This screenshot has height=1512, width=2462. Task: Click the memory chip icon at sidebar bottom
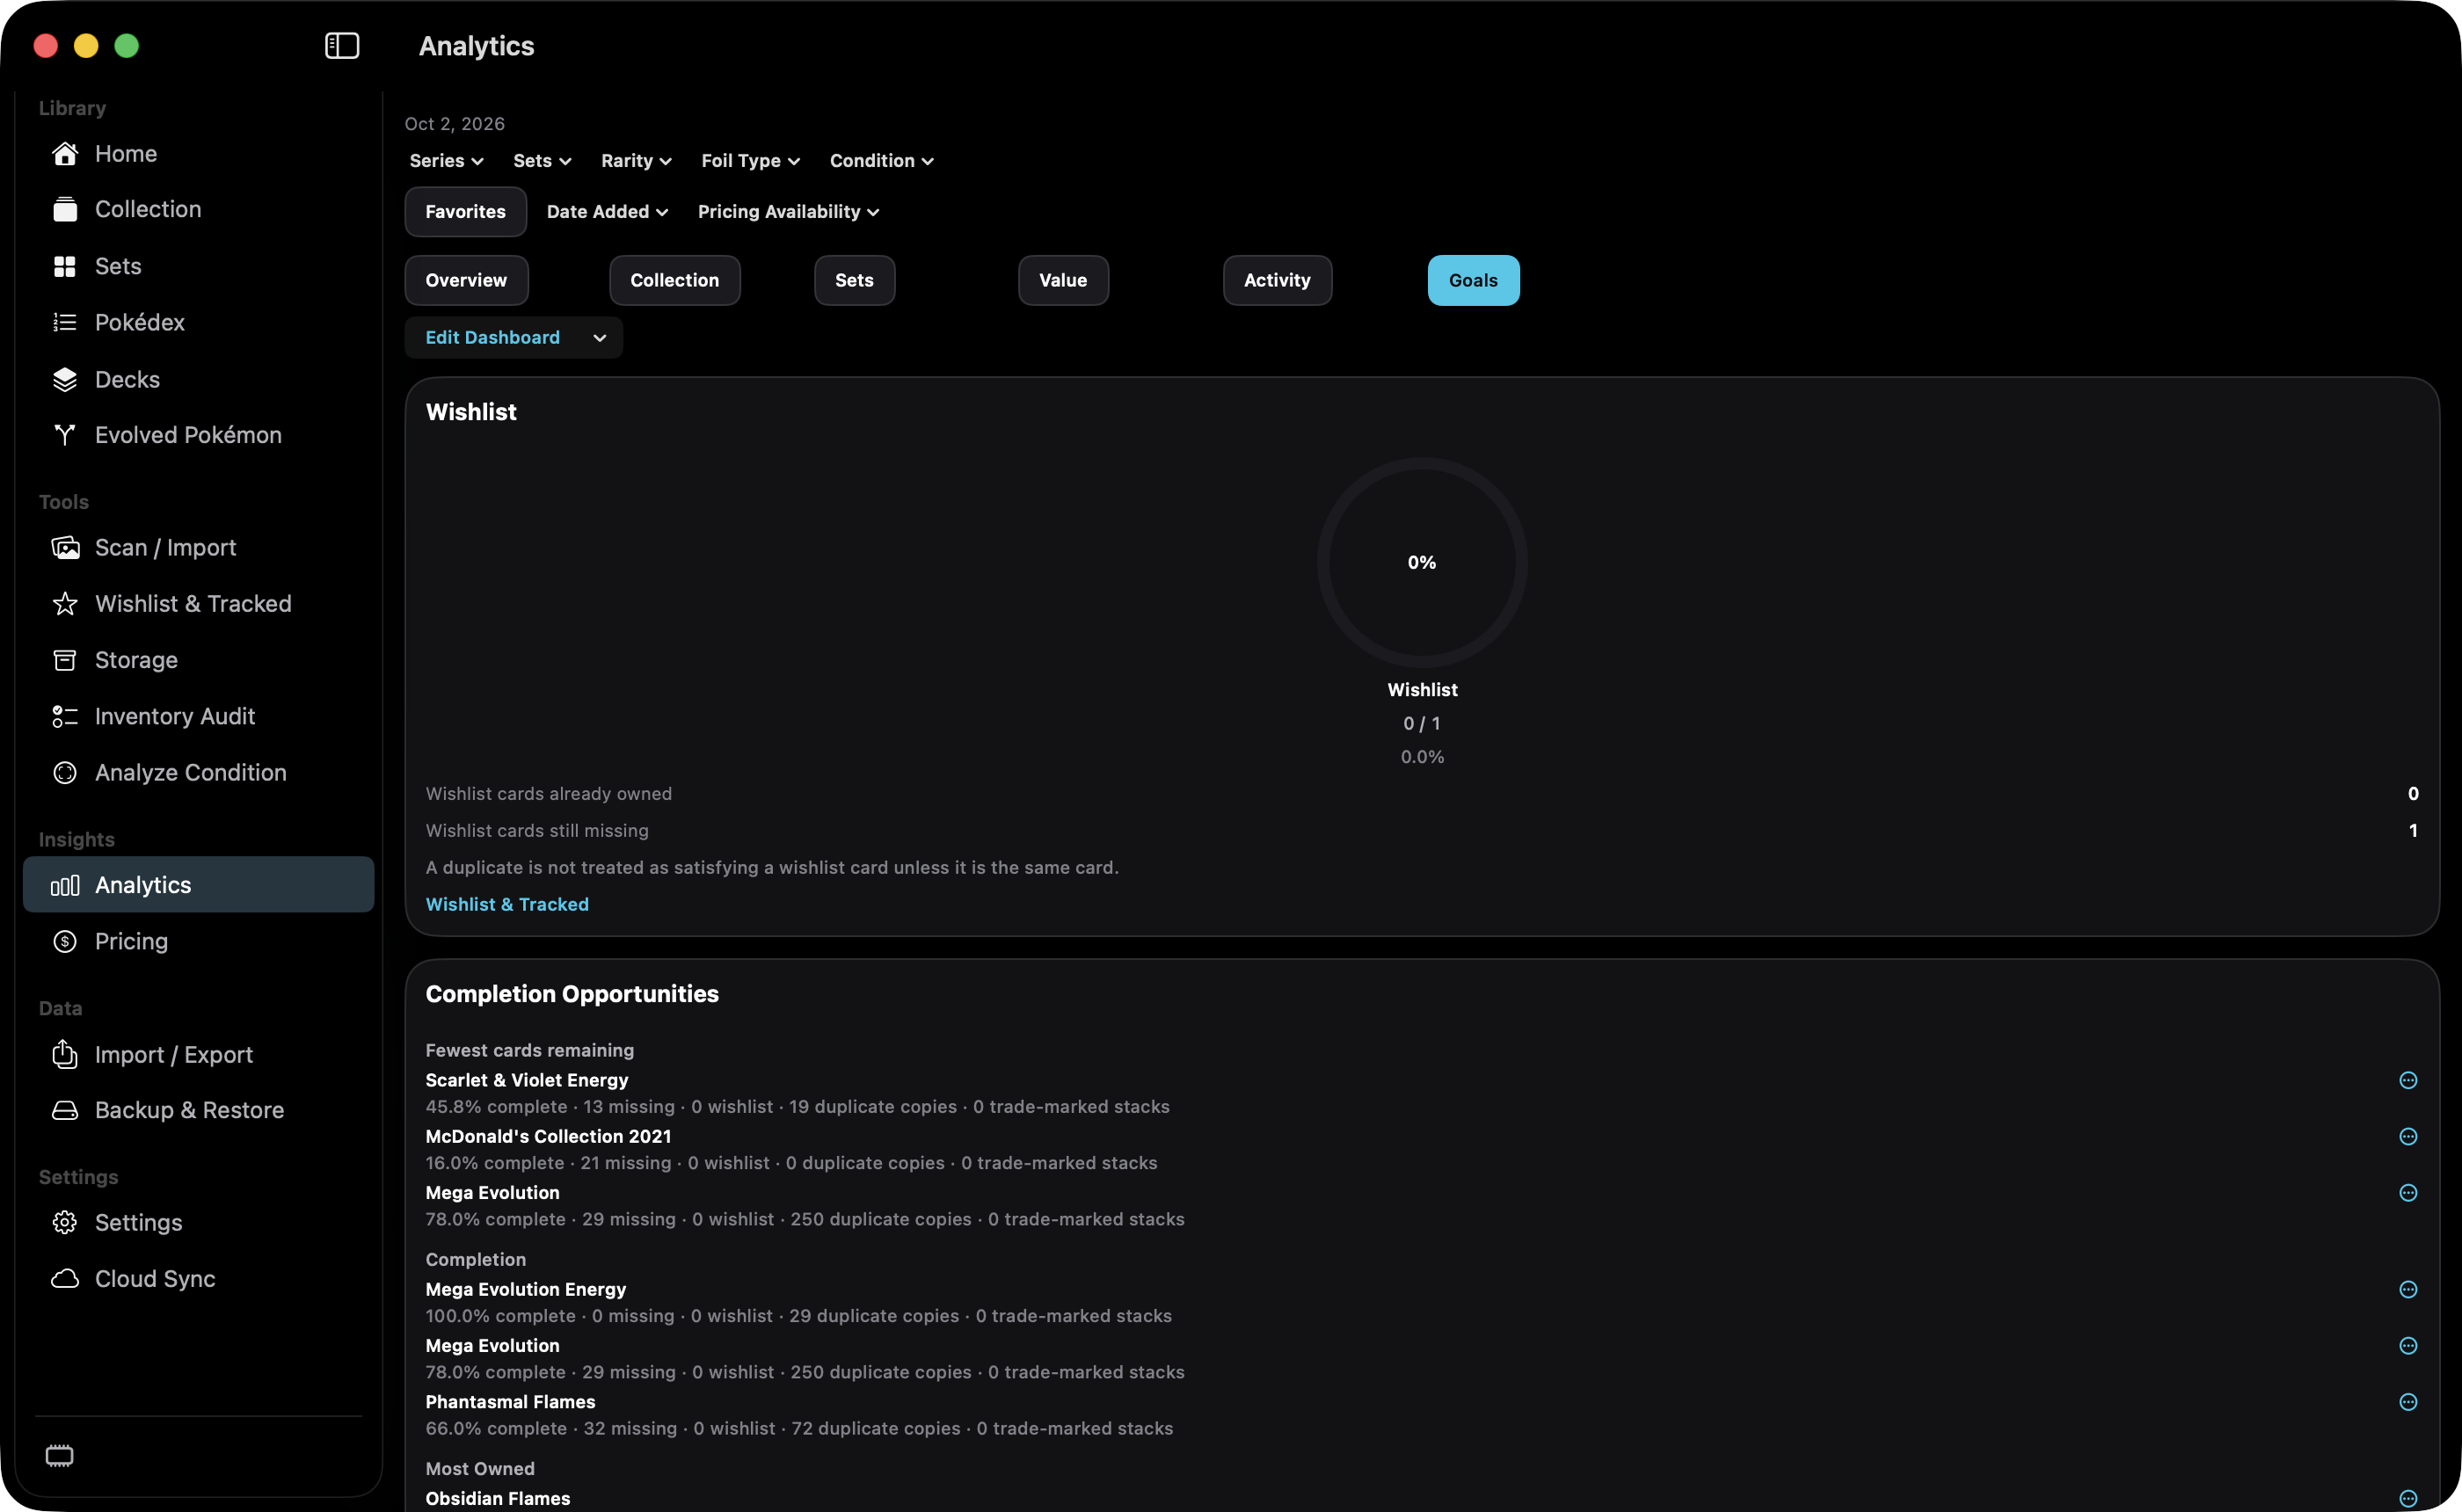coord(60,1456)
